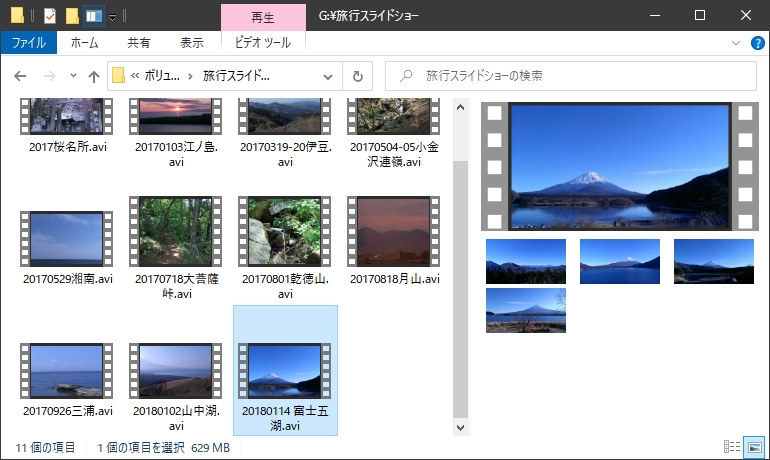
Task: Click the address bar overflow chevron «
Action: 135,76
